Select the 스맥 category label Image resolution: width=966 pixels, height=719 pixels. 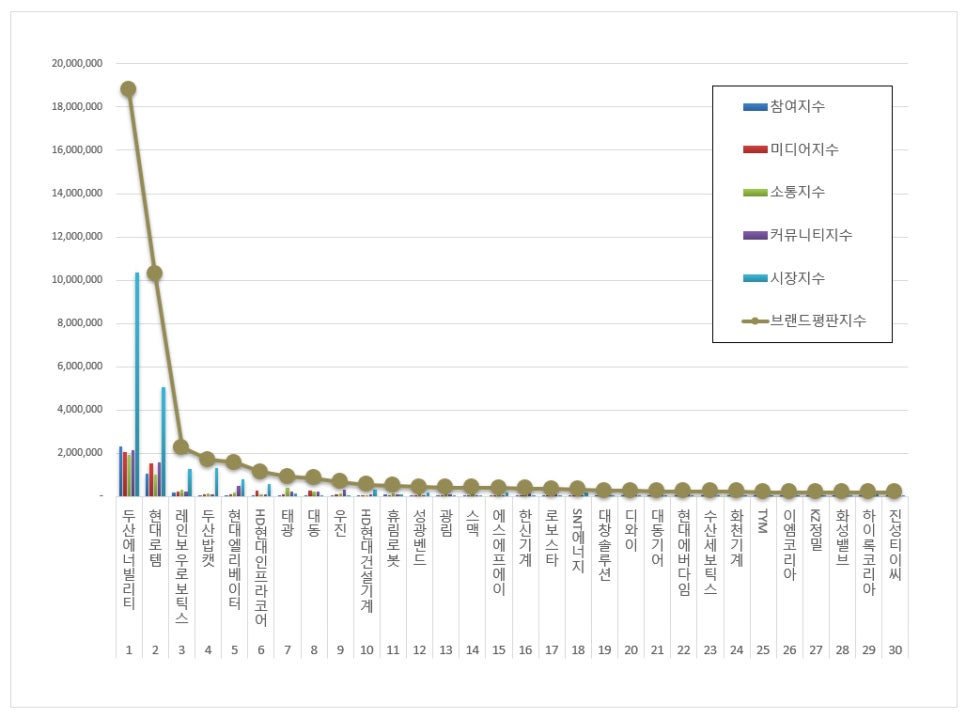point(473,523)
